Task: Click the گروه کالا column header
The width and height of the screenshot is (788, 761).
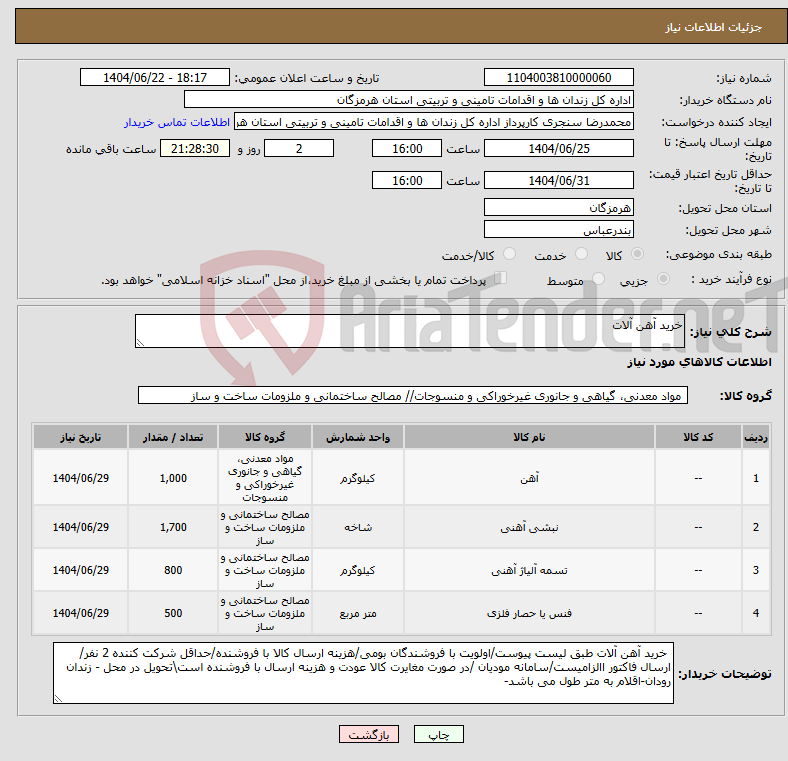Action: click(265, 437)
